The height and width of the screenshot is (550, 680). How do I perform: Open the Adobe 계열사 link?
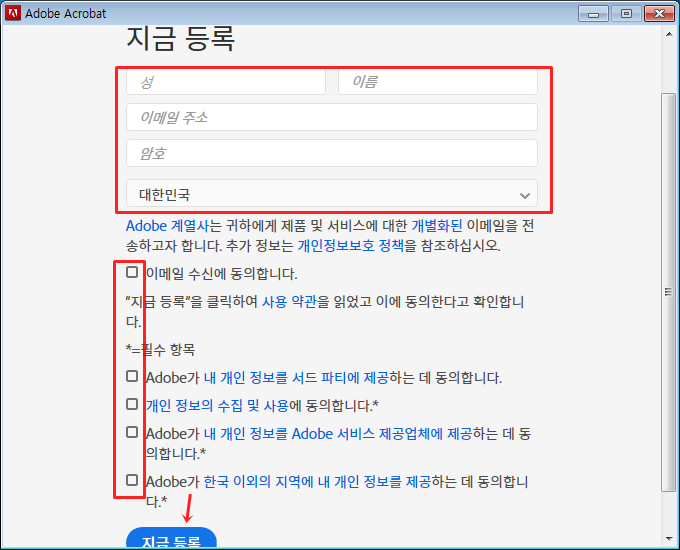tap(167, 226)
